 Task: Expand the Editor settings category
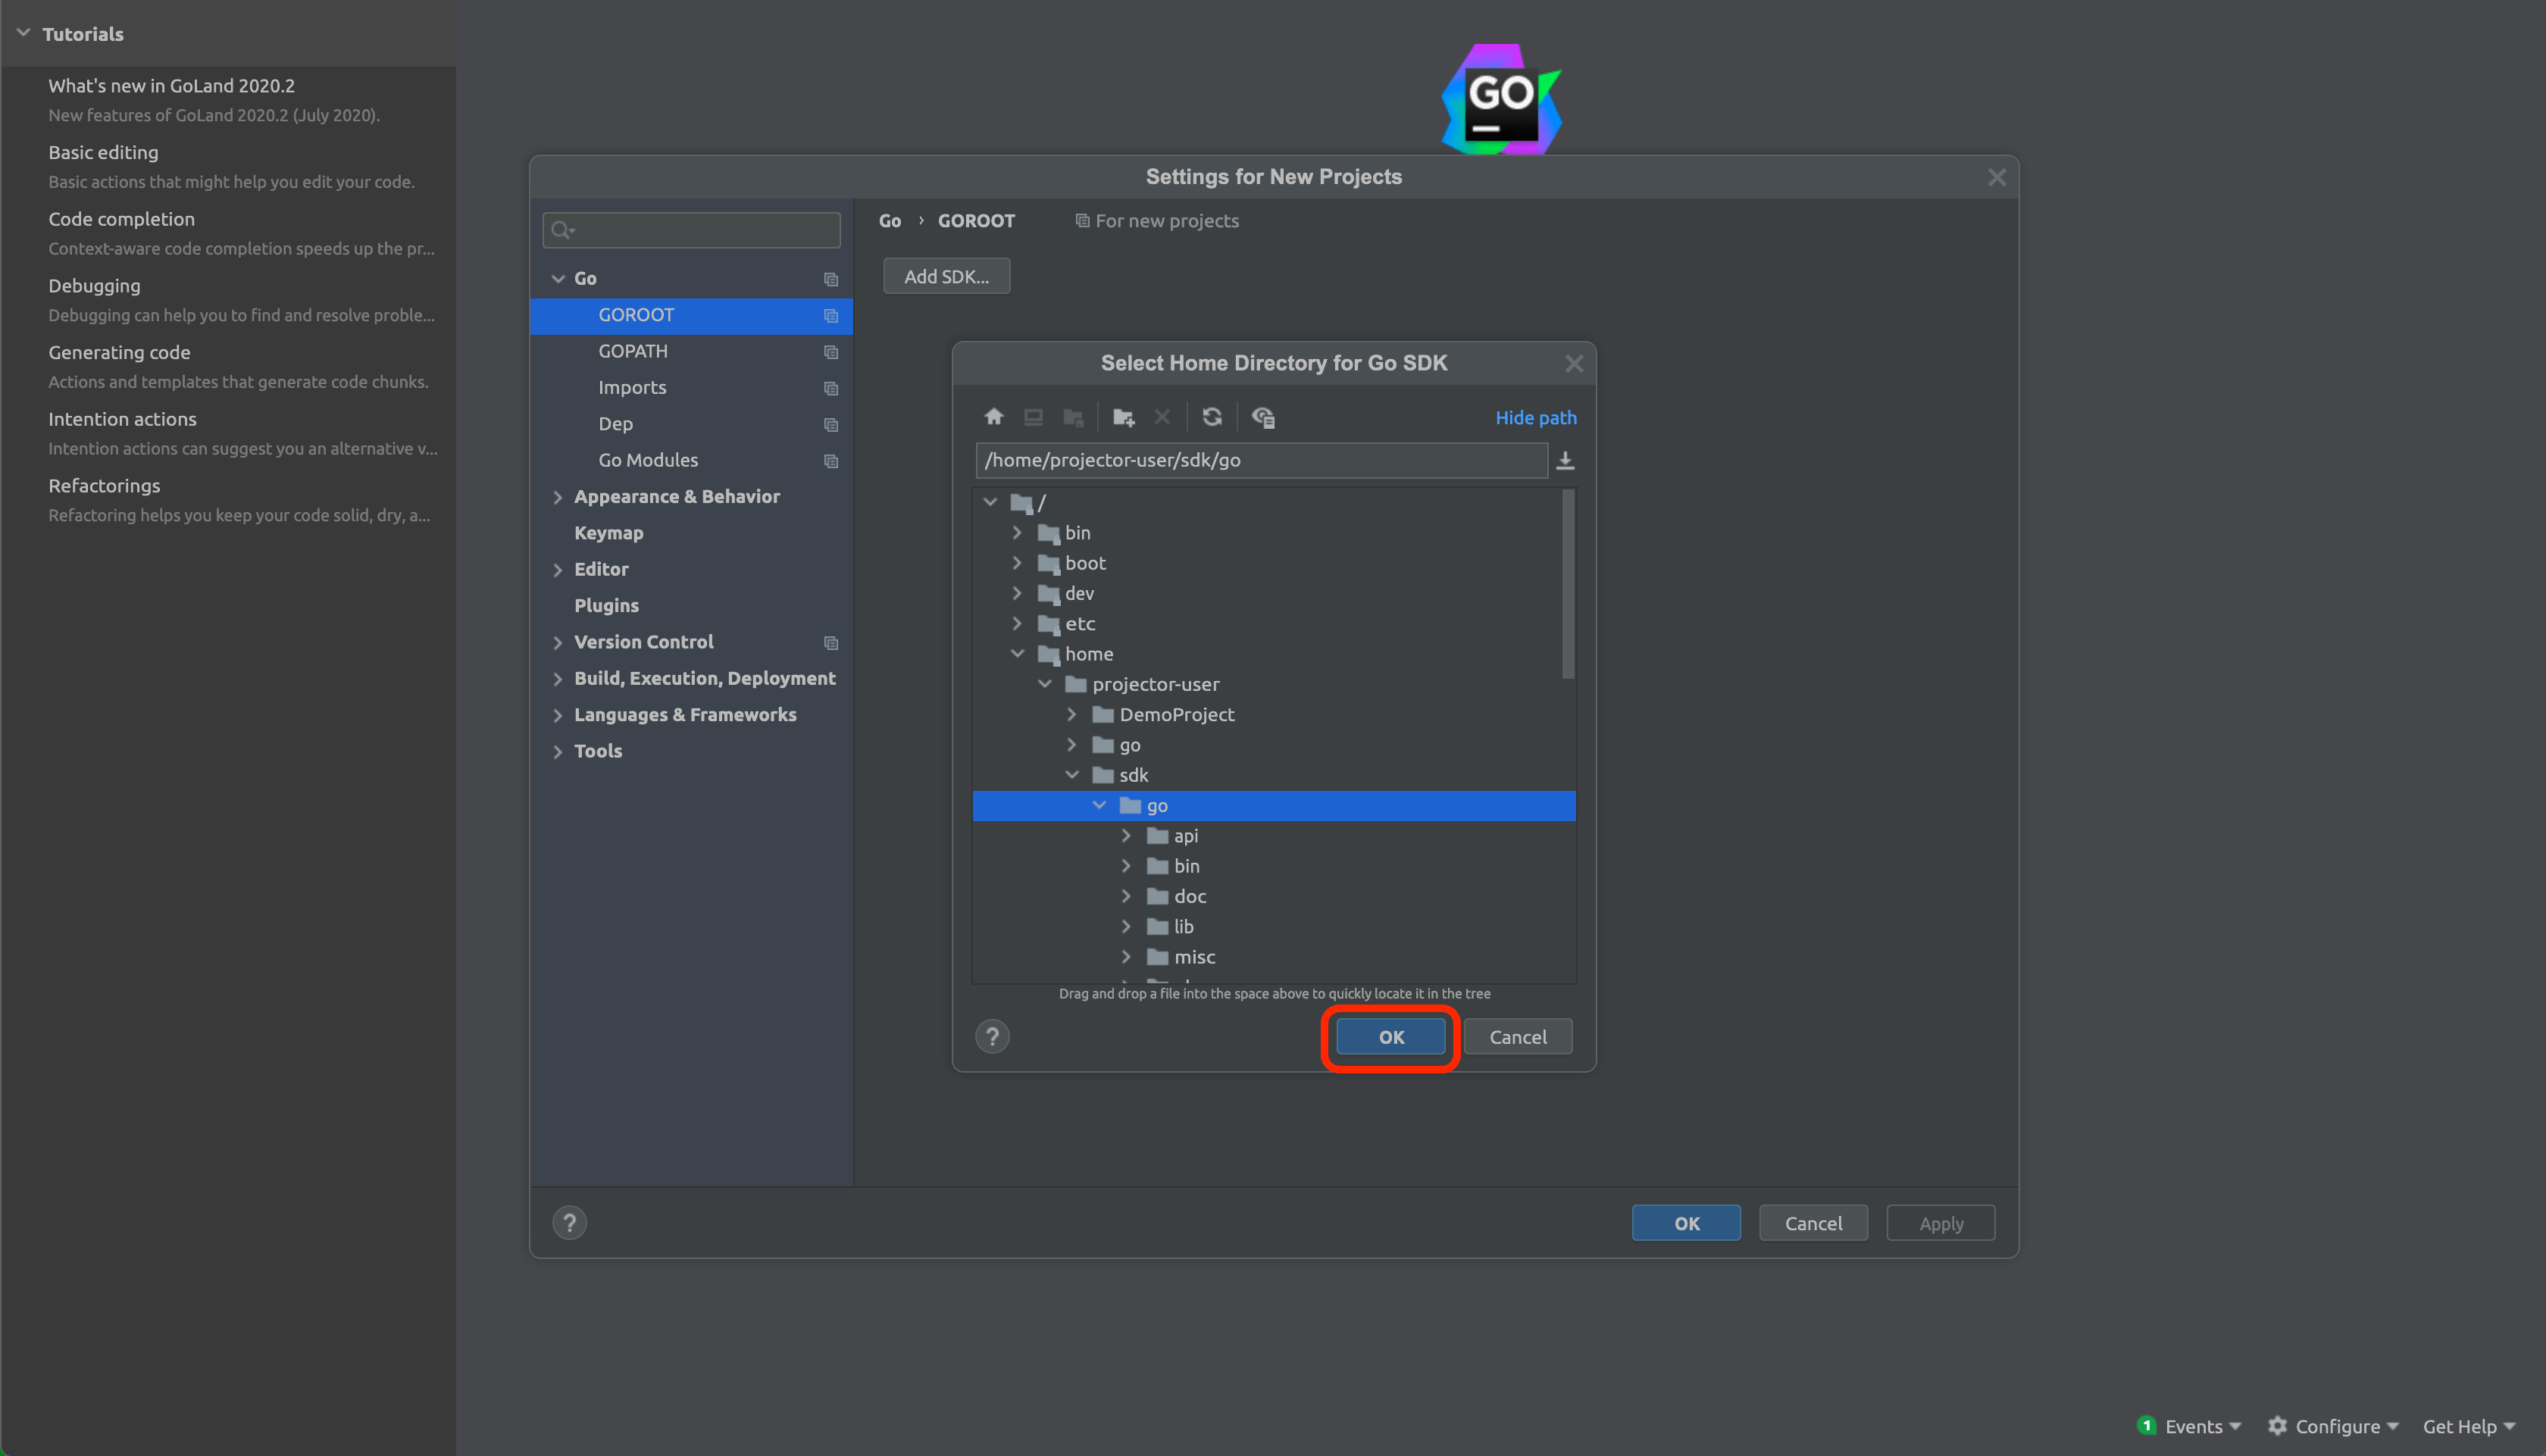click(558, 570)
